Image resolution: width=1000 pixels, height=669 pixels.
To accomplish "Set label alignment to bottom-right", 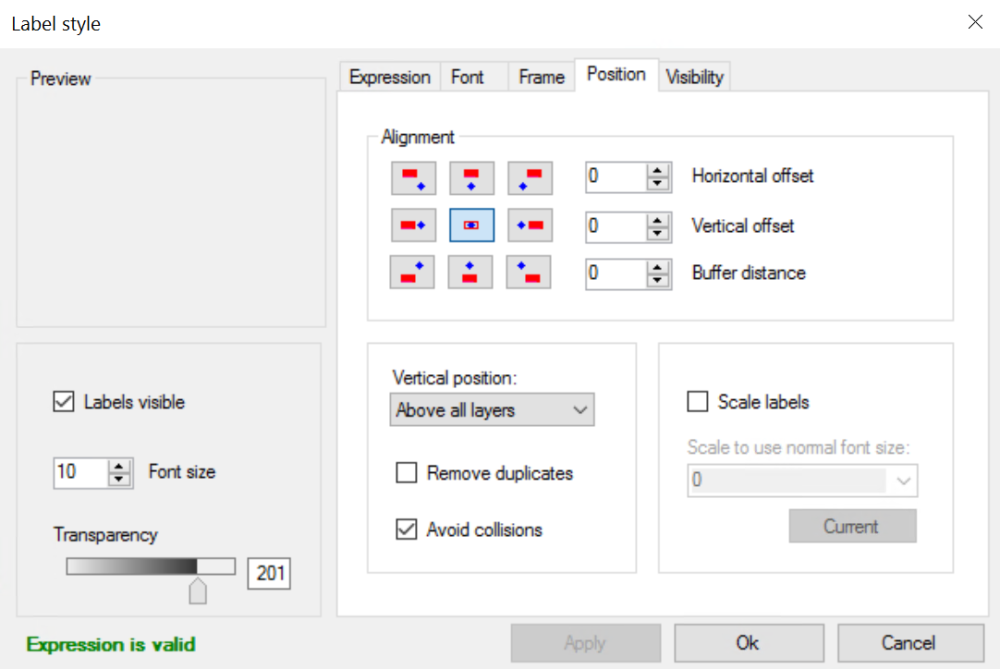I will coord(529,272).
